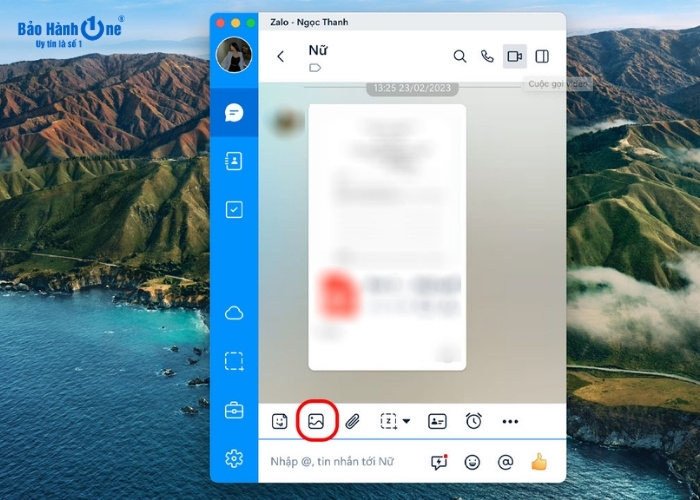The image size is (700, 500).
Task: Open the To-do checkbox icon in sidebar
Action: click(x=234, y=209)
